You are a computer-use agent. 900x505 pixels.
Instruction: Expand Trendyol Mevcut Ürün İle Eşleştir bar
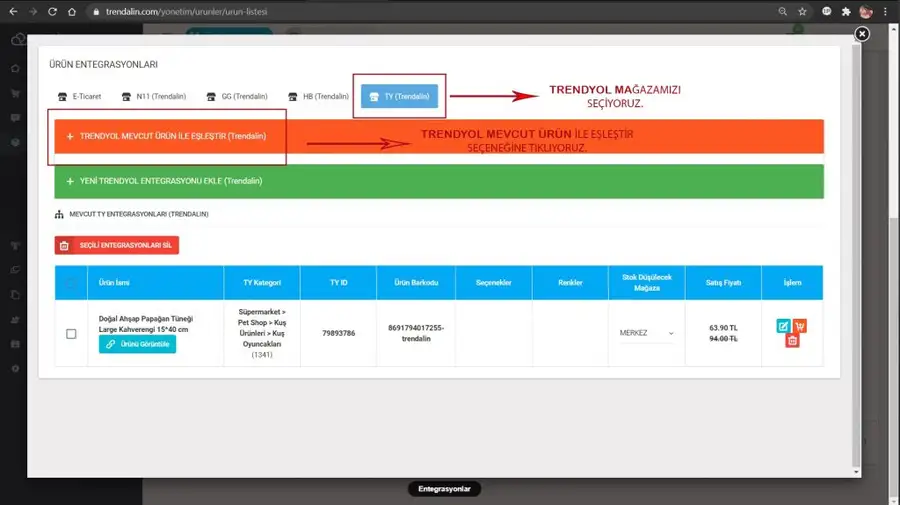(x=439, y=137)
